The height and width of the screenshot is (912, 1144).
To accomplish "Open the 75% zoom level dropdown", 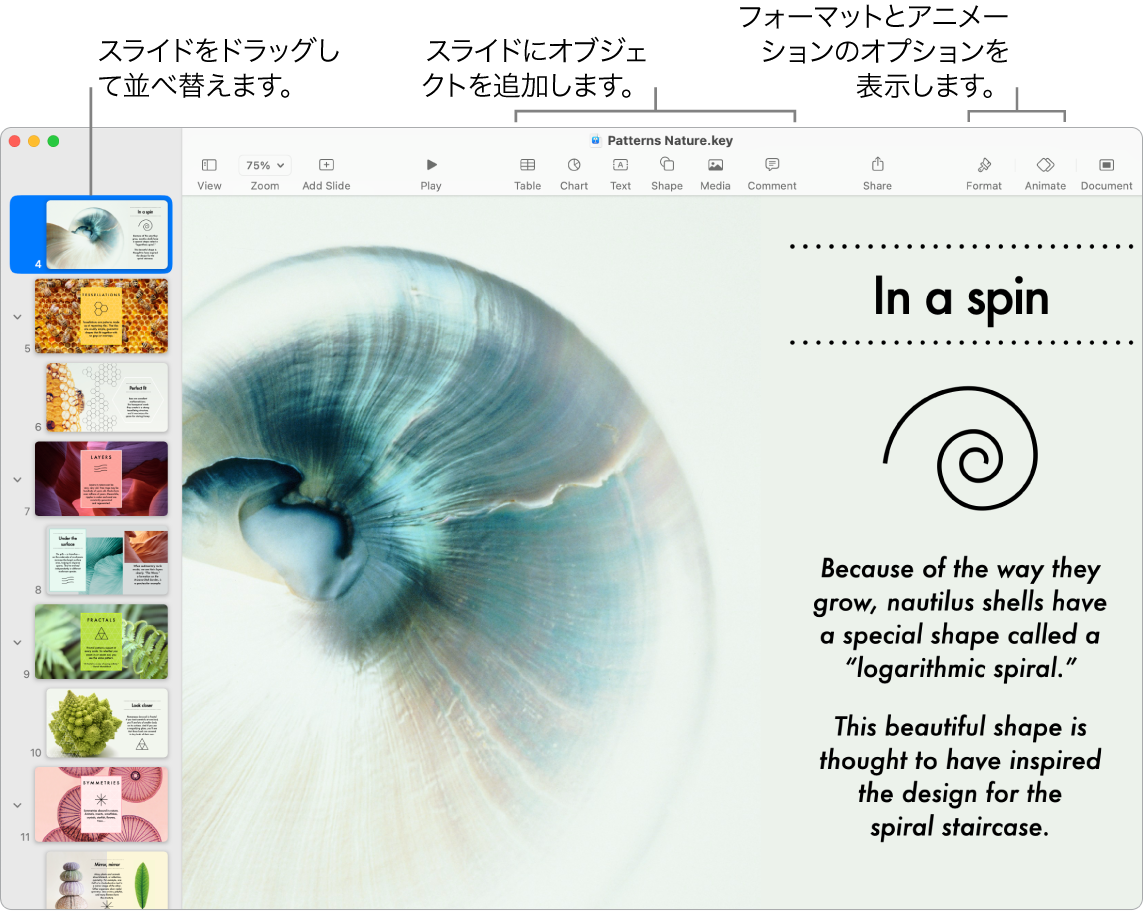I will (263, 165).
